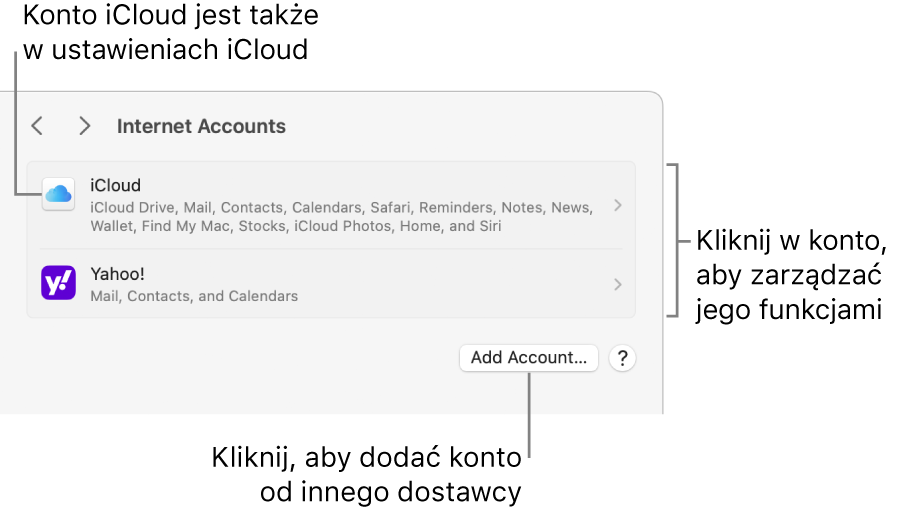Viewport: 918px width, 513px height.
Task: Go forward with the right chevron
Action: coord(85,126)
